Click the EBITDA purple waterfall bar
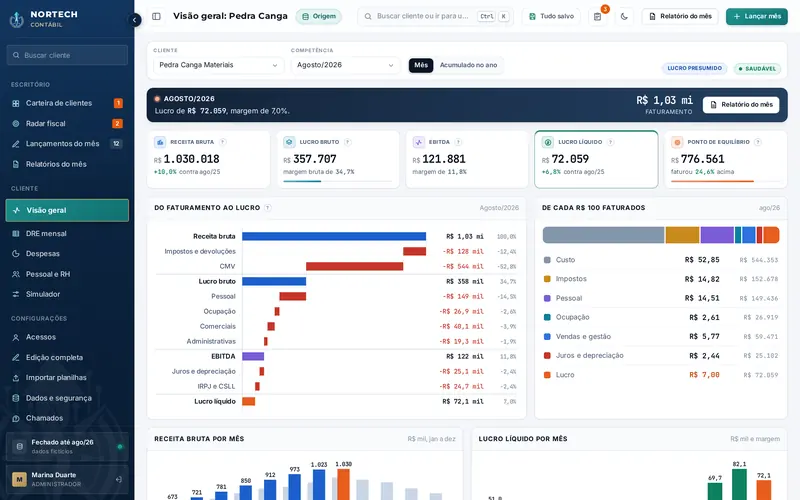800x500 pixels. click(x=253, y=356)
